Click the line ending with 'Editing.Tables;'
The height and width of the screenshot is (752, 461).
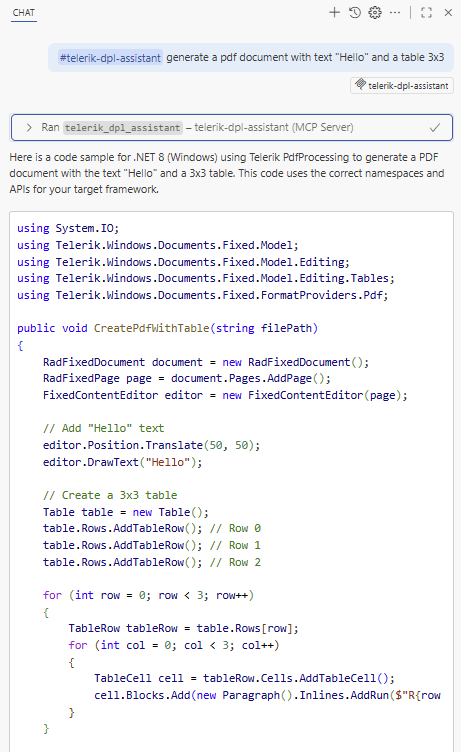tap(205, 278)
